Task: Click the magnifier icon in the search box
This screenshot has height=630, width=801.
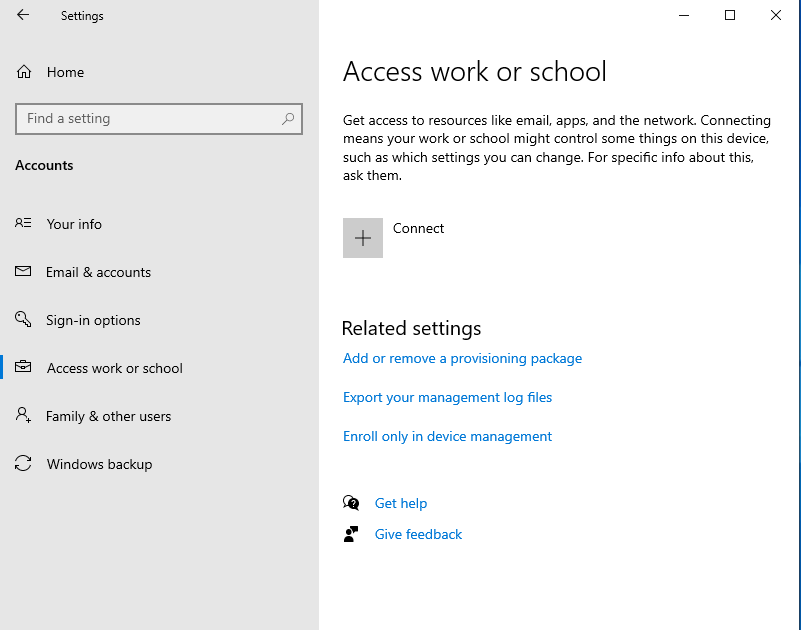Action: [288, 119]
